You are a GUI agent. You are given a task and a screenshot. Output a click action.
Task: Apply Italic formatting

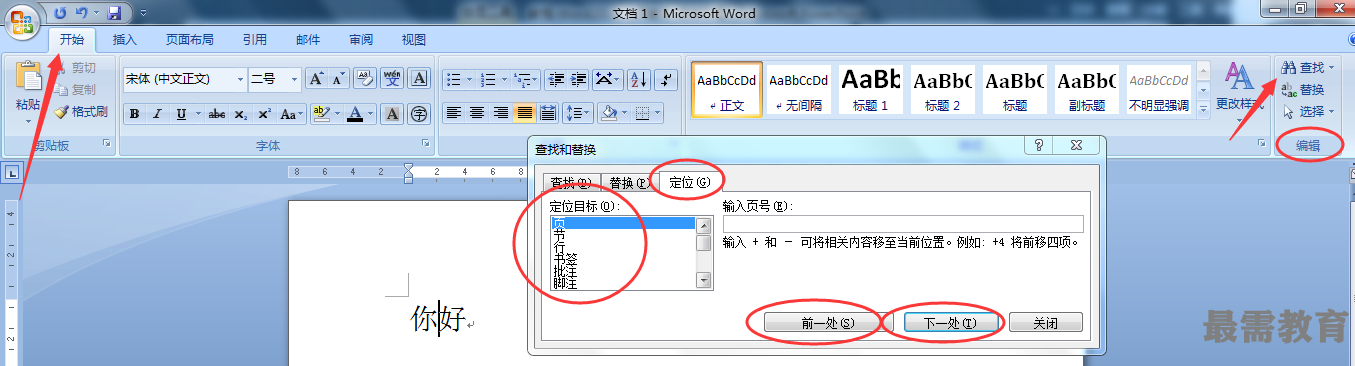[157, 114]
